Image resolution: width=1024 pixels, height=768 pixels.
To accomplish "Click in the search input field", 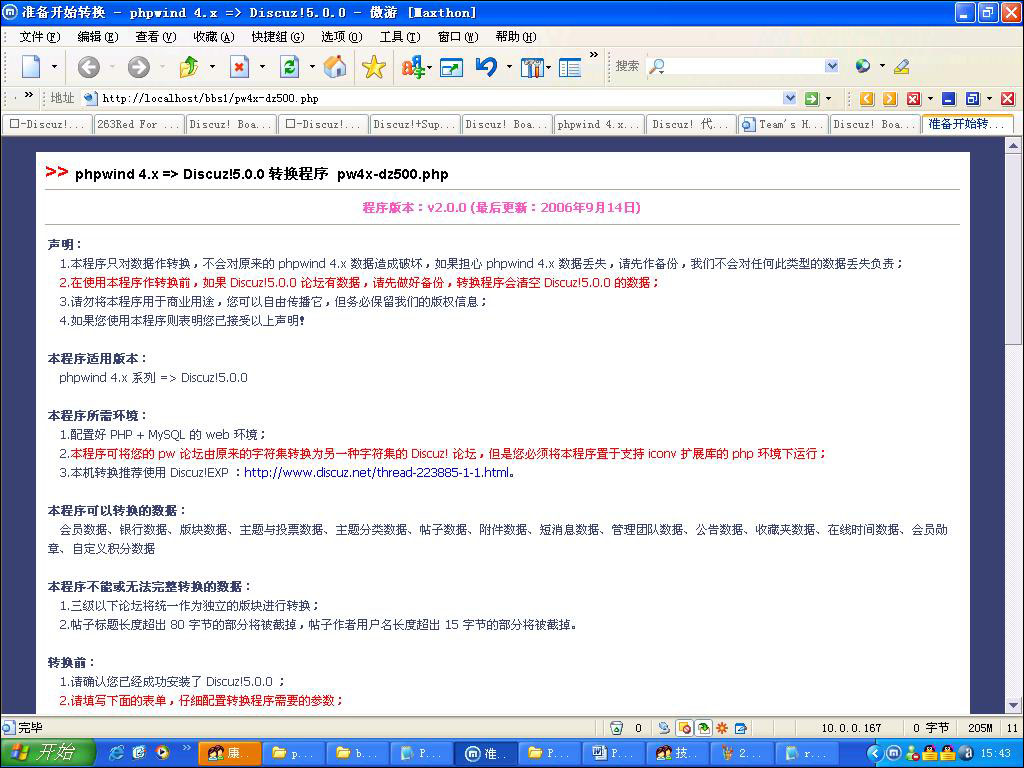I will [x=744, y=66].
